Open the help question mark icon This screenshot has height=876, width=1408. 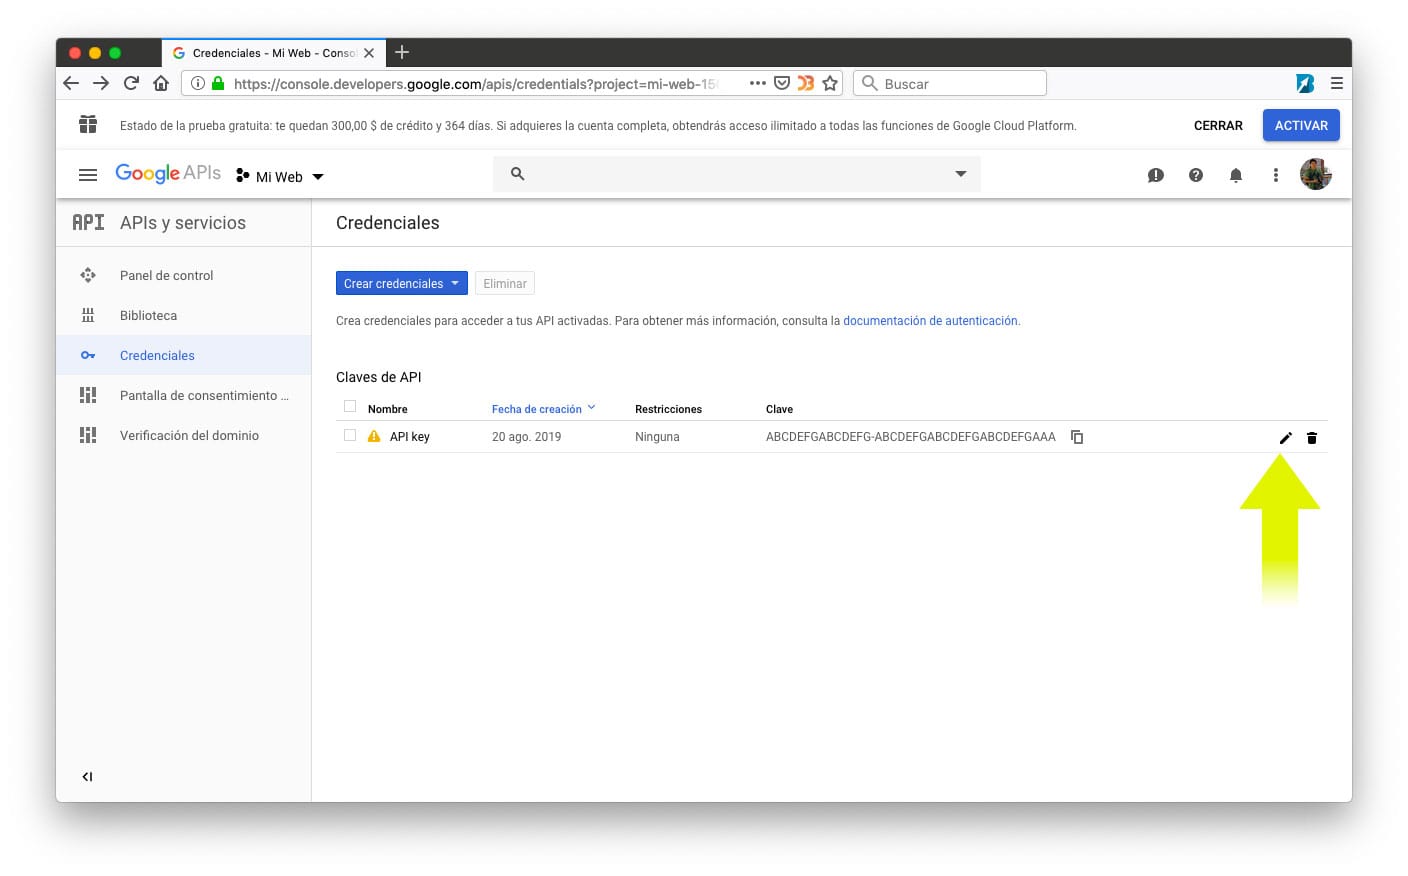(1196, 175)
